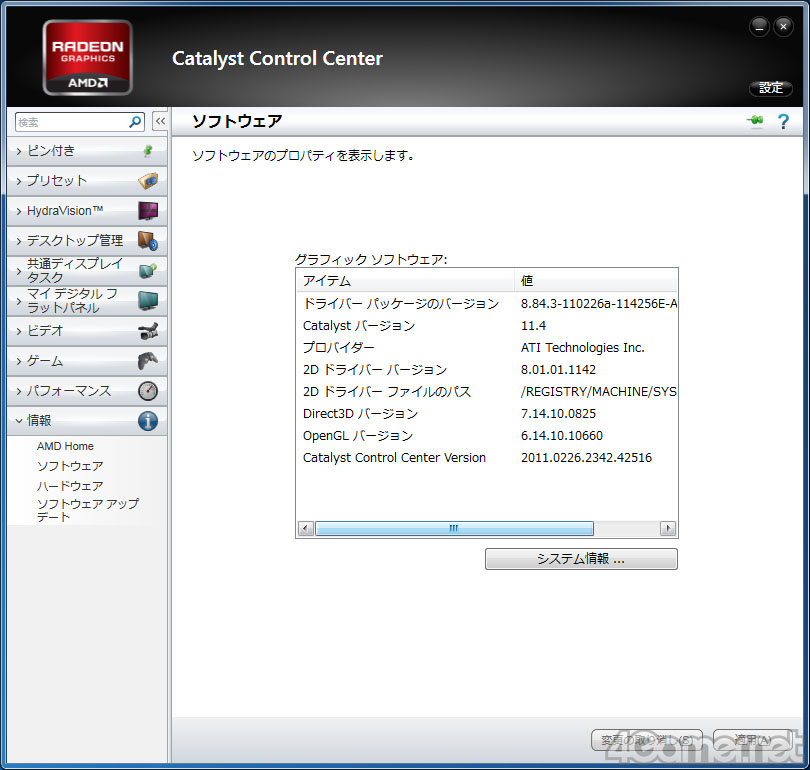Click the システム情報 button

point(581,559)
